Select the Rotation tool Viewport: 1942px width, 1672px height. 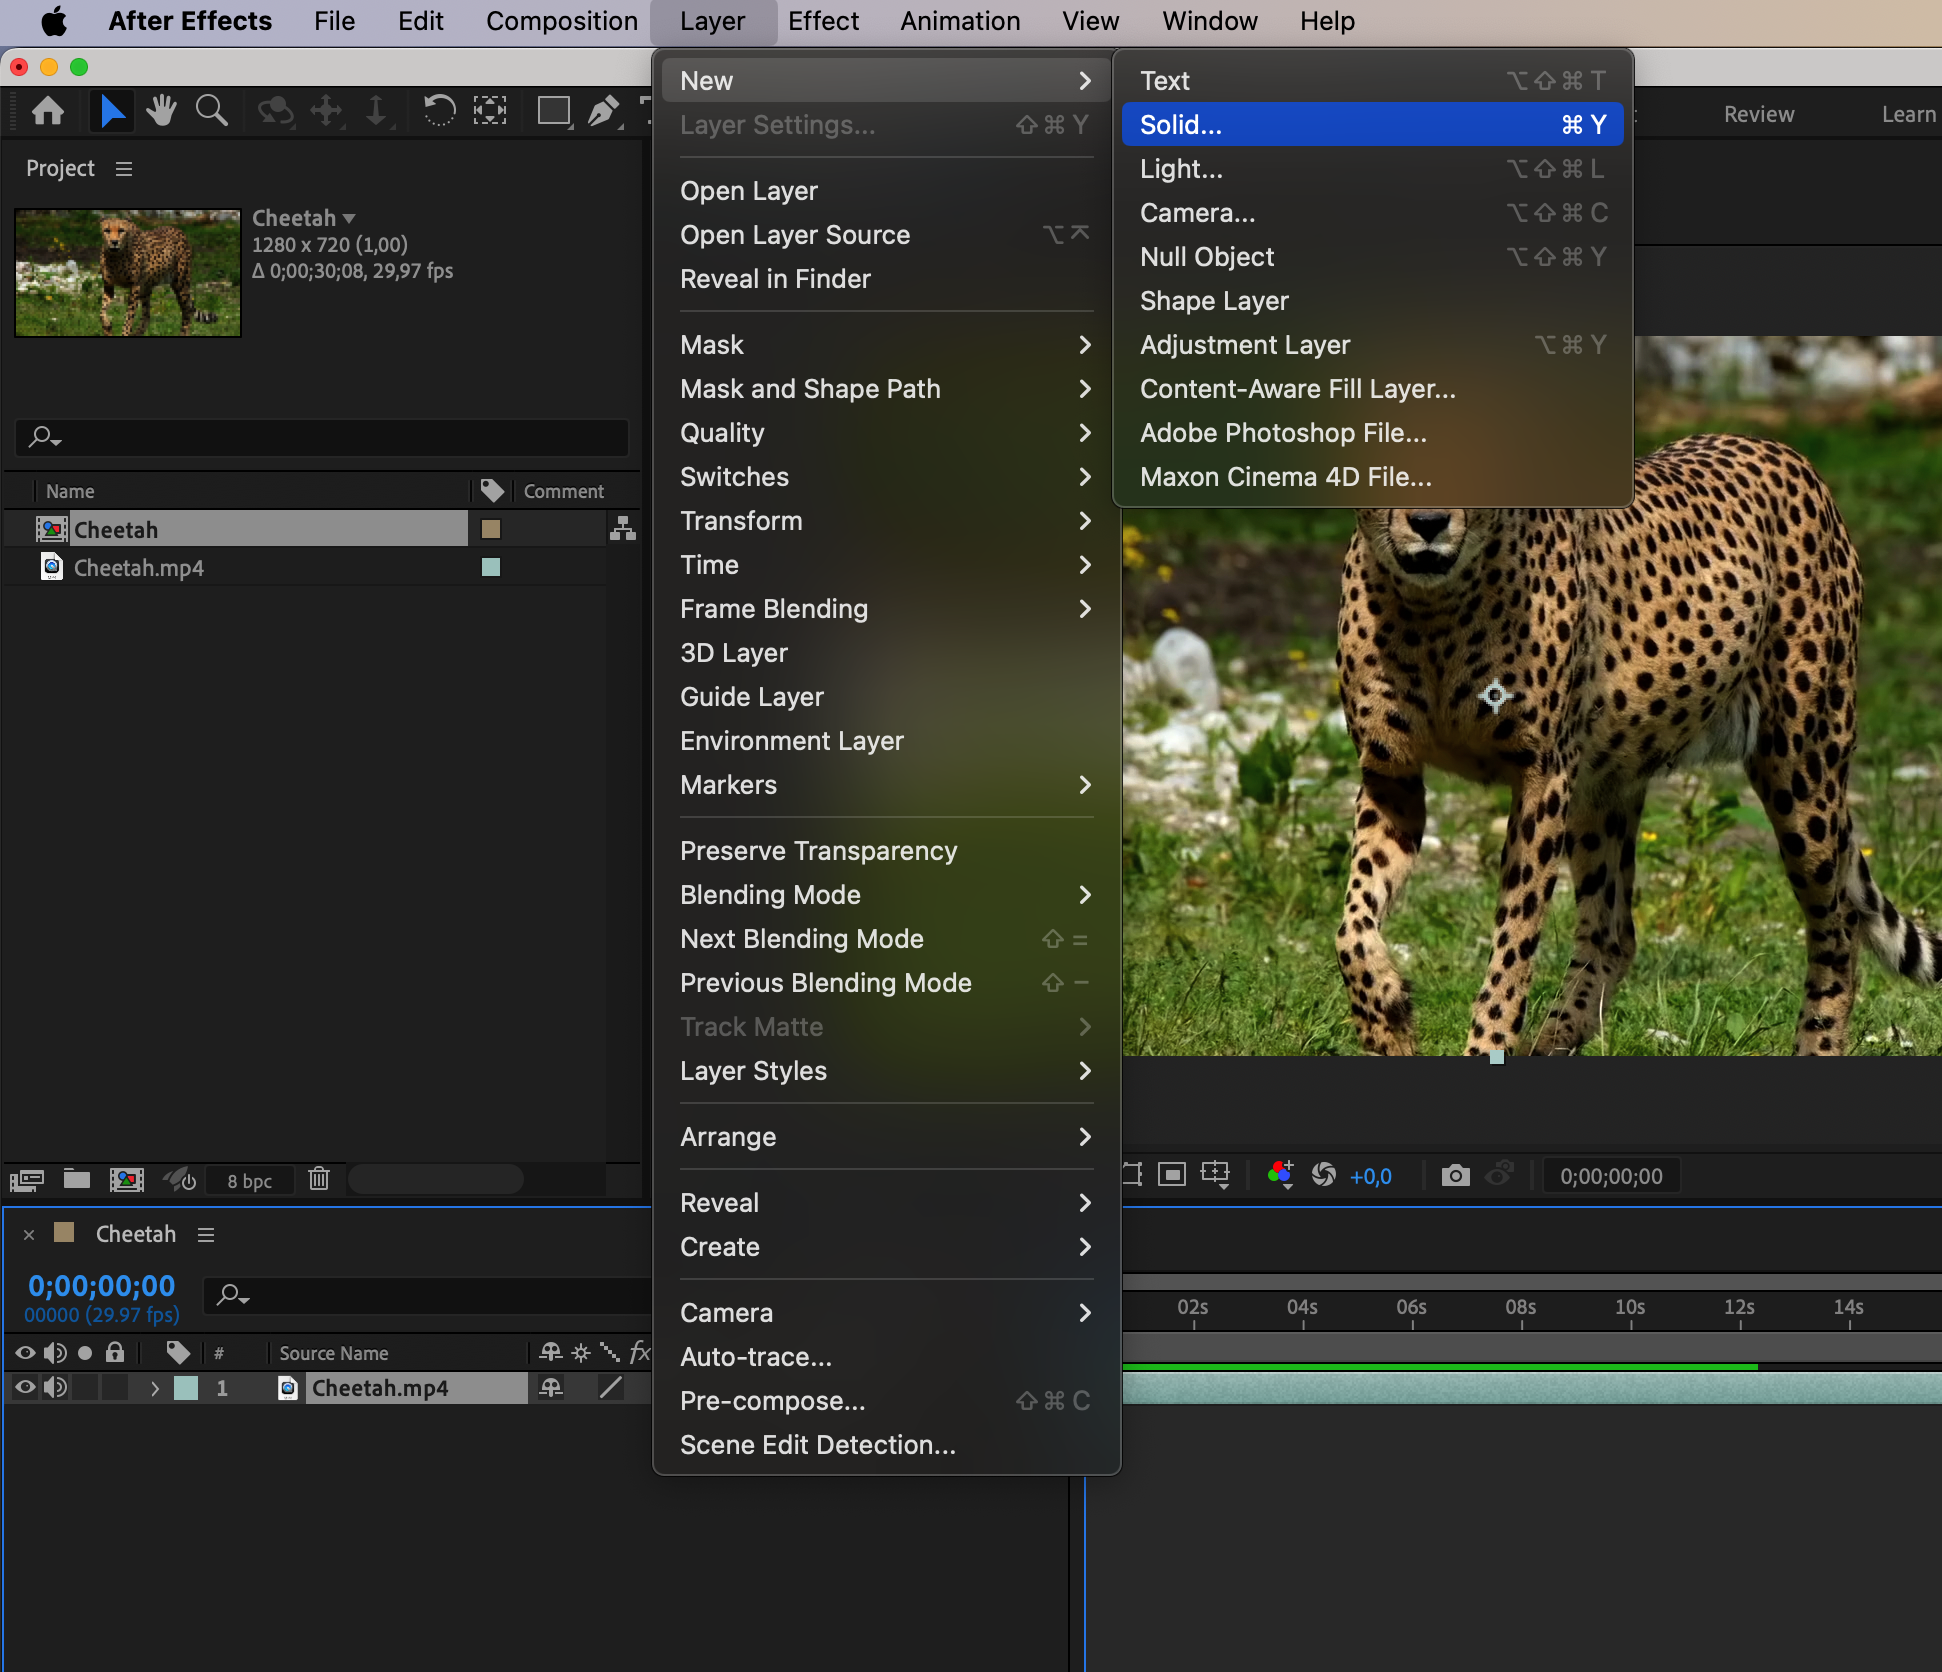point(438,110)
